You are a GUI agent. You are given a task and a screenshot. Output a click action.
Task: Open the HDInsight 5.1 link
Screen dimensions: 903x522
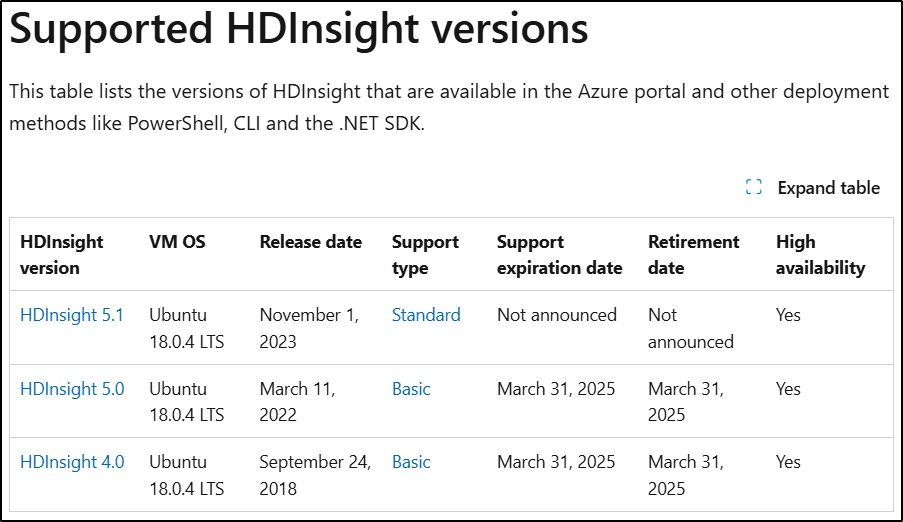click(71, 315)
